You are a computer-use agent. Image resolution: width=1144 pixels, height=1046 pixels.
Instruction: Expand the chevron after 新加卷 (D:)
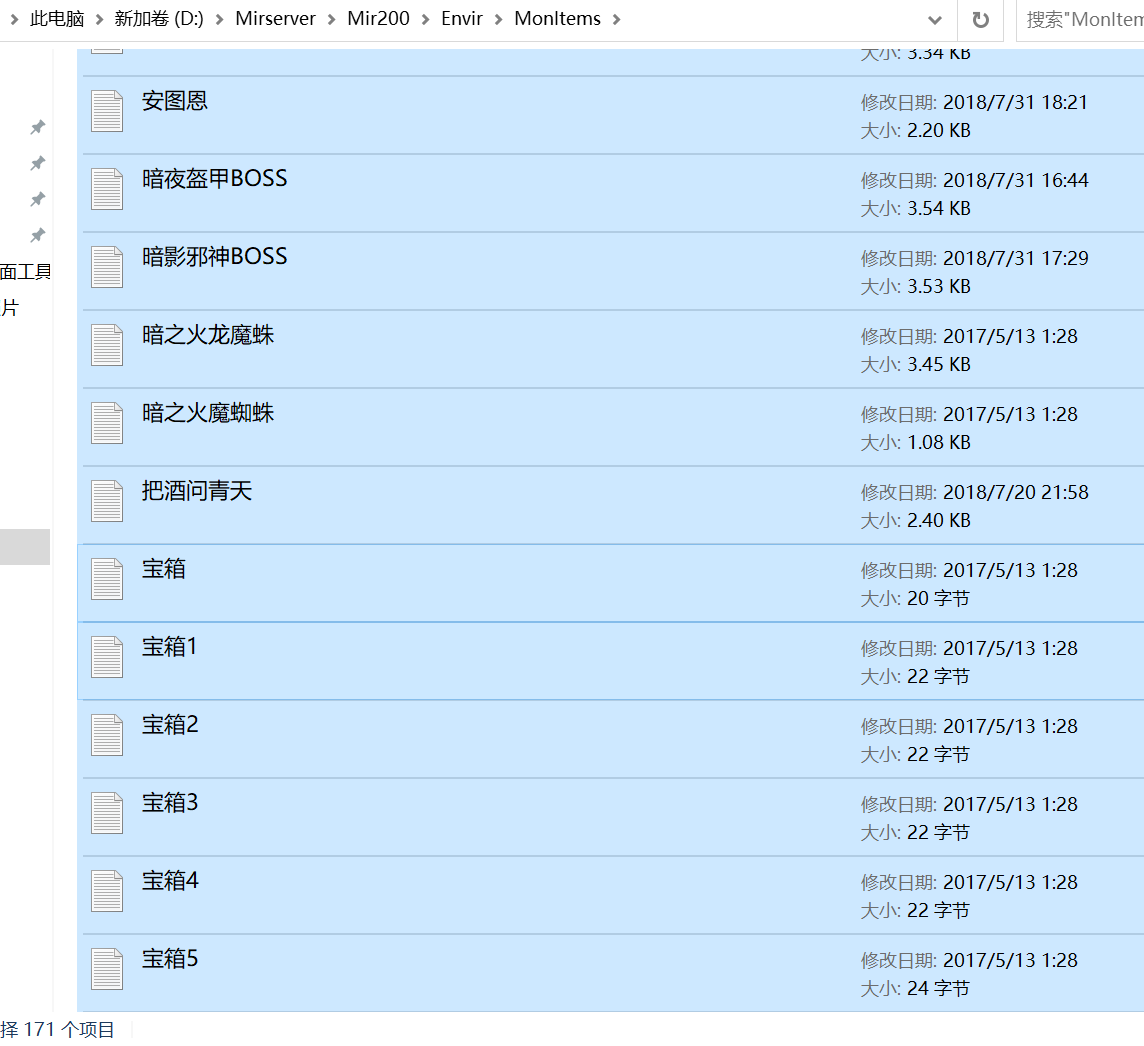219,20
